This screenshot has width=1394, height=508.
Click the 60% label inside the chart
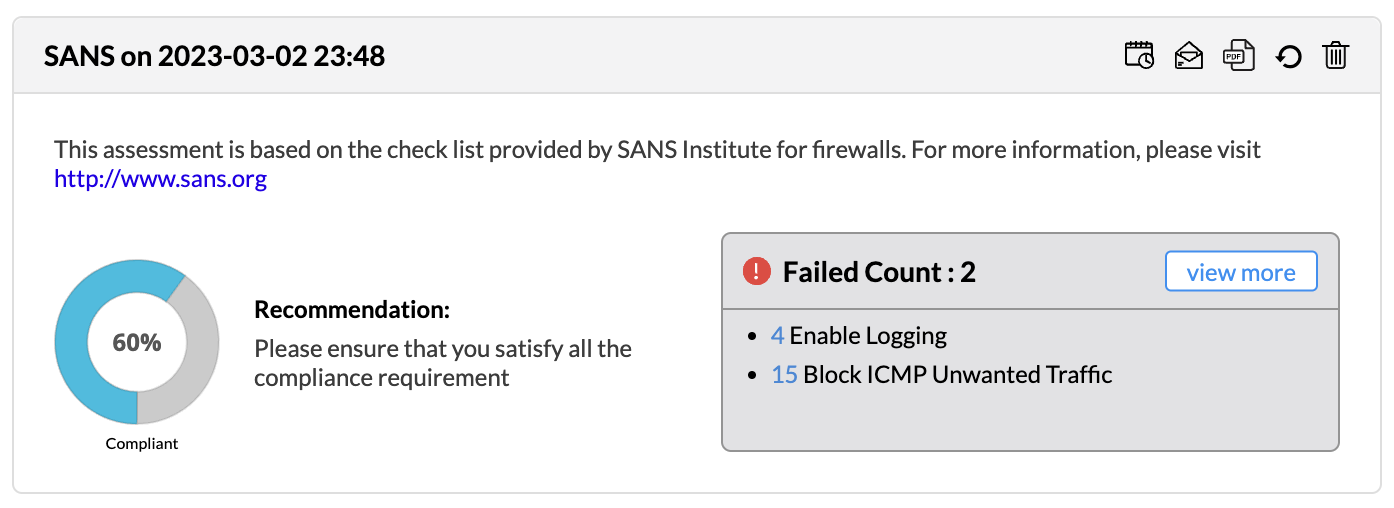(137, 342)
